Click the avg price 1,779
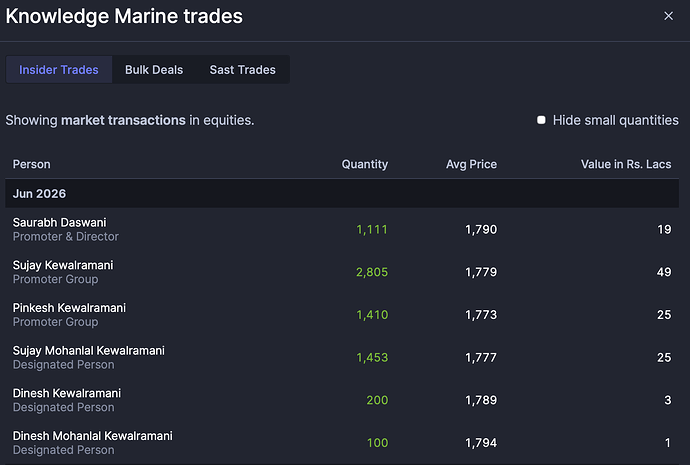 [x=481, y=272]
